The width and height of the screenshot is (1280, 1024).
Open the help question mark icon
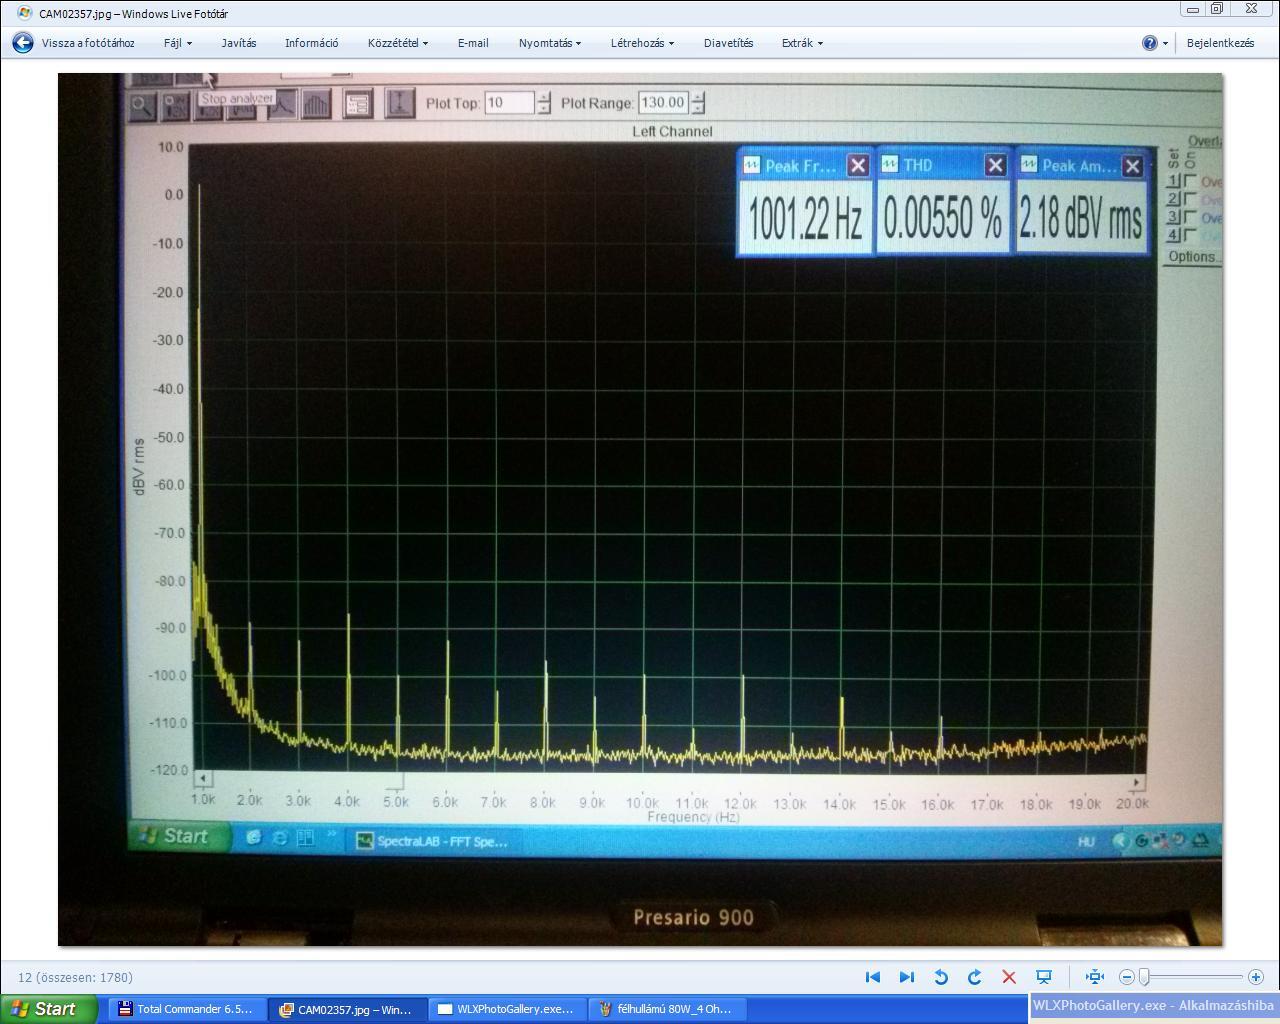1150,43
